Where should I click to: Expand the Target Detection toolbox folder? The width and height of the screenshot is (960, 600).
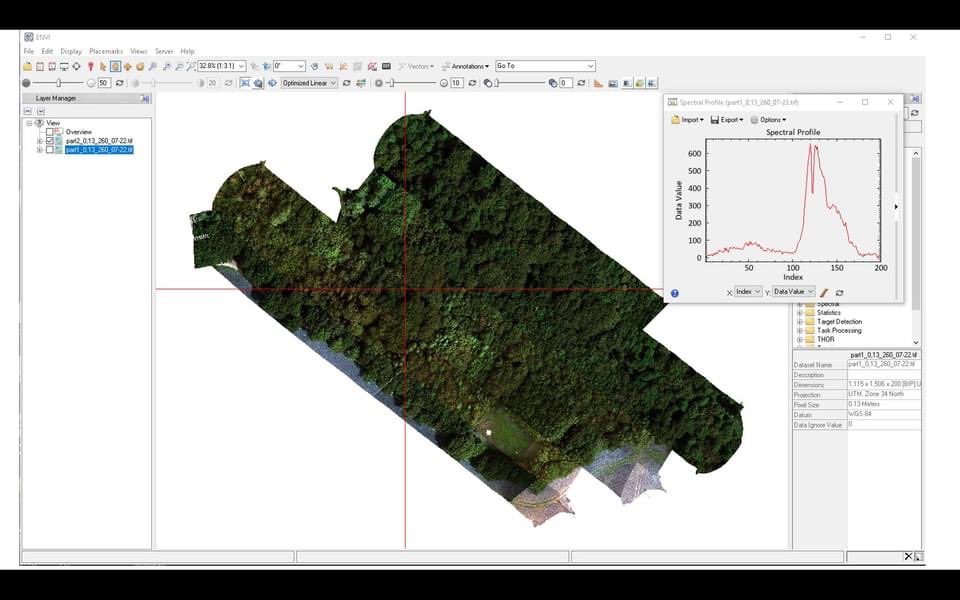point(800,321)
